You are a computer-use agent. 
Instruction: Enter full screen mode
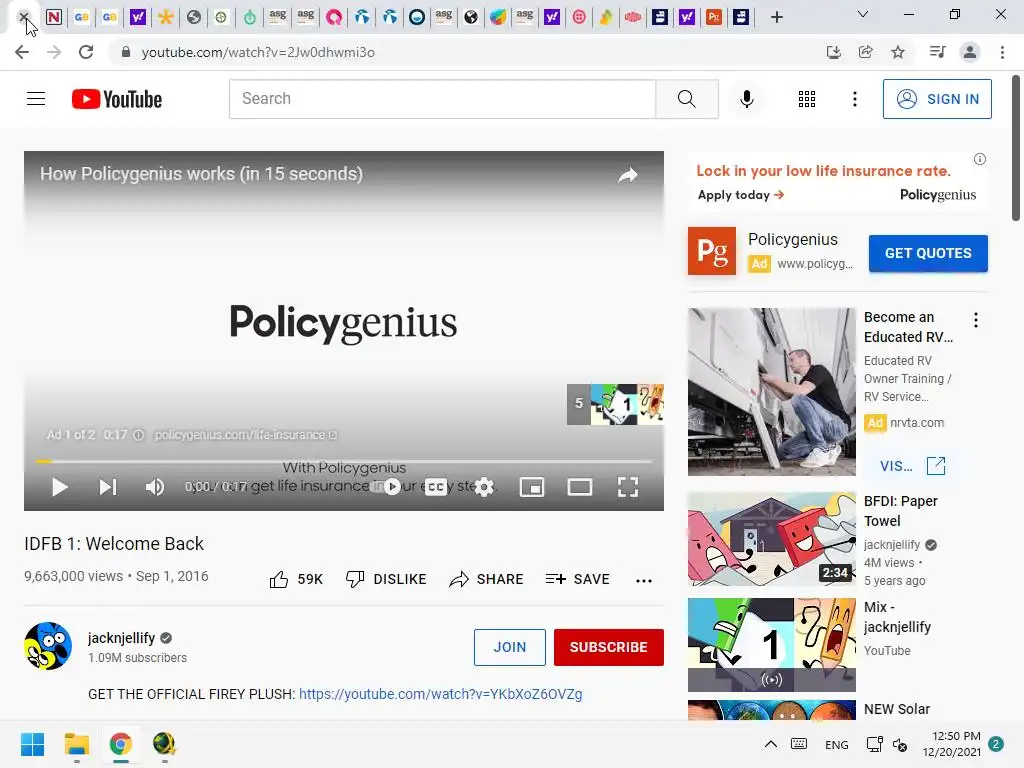[x=628, y=487]
